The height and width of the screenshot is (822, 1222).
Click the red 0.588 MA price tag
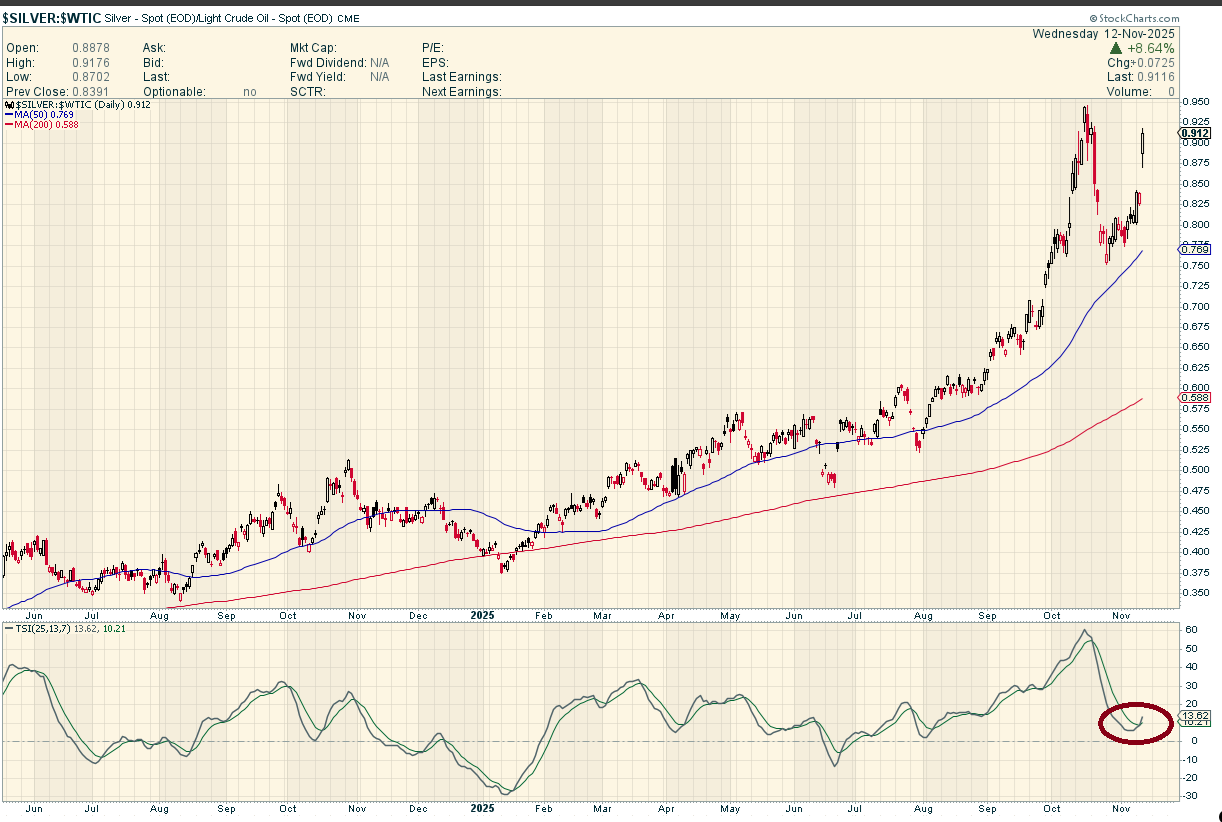(1195, 398)
